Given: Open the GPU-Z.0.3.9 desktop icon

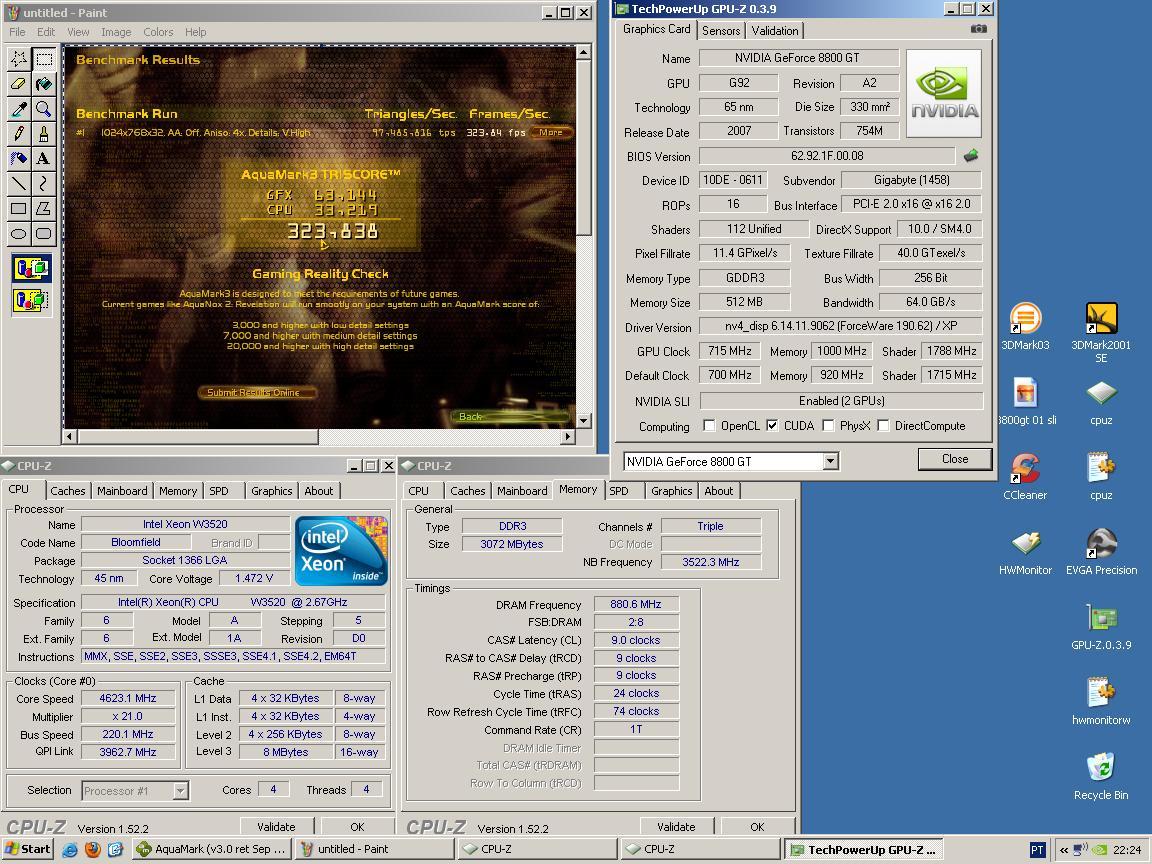Looking at the screenshot, I should [x=1101, y=627].
